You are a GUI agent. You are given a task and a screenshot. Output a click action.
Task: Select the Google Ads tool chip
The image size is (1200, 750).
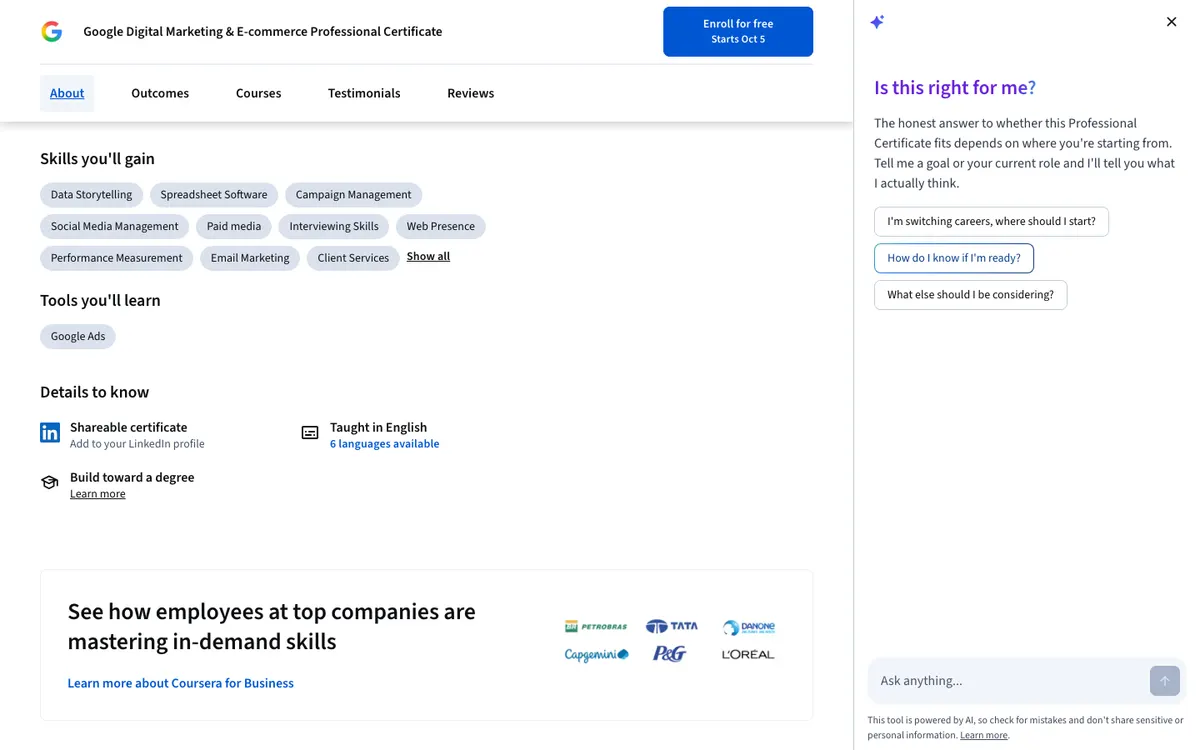(x=78, y=336)
